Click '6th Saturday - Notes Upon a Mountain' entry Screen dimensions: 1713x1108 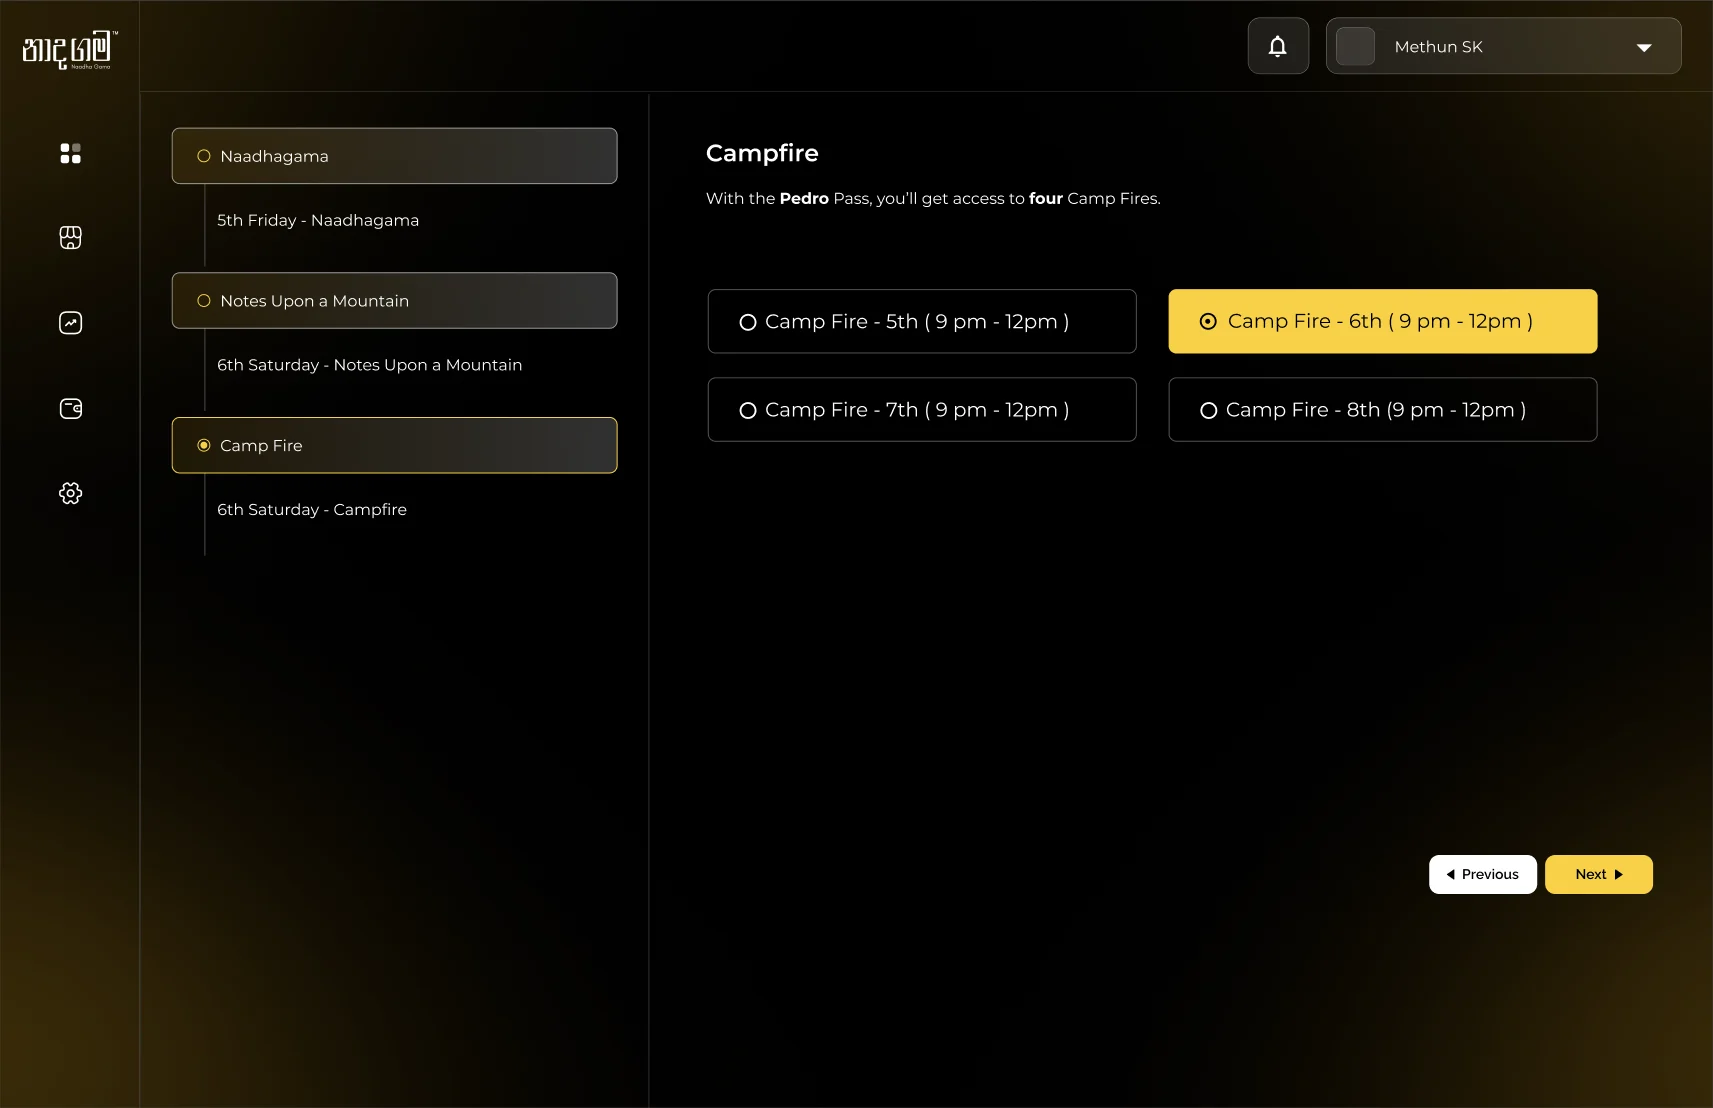[370, 365]
